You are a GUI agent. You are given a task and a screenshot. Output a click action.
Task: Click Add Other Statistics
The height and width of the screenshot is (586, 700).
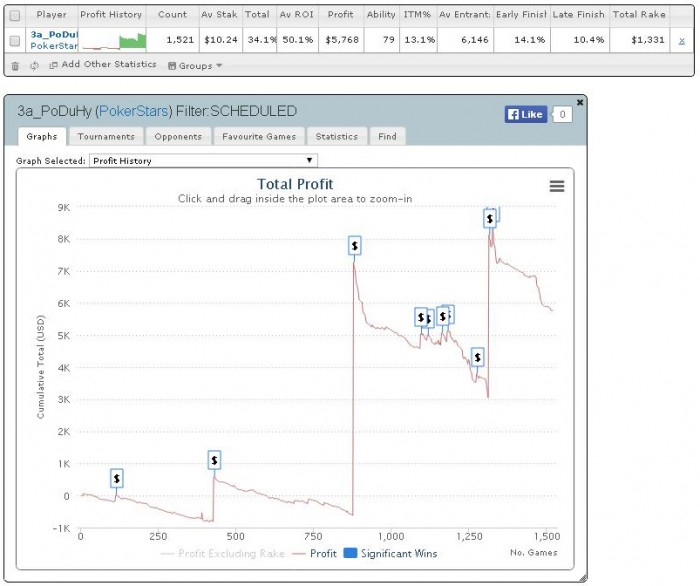(x=103, y=65)
